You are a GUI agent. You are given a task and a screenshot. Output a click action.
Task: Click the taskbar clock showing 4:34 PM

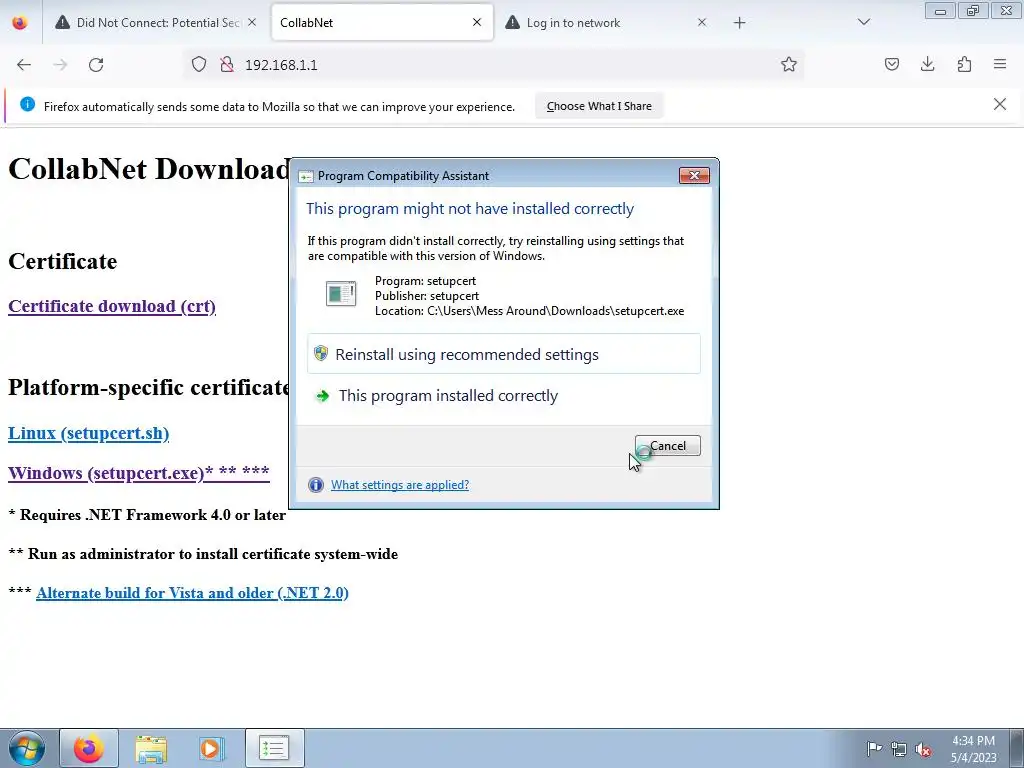point(973,749)
